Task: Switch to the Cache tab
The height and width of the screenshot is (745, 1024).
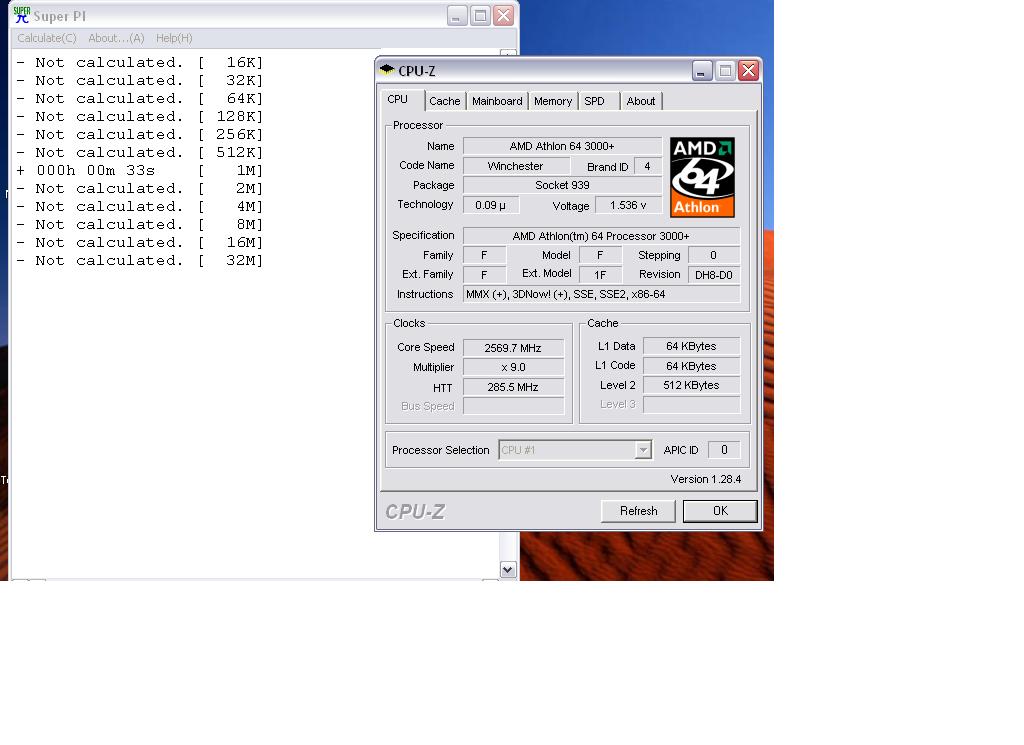Action: pyautogui.click(x=445, y=101)
